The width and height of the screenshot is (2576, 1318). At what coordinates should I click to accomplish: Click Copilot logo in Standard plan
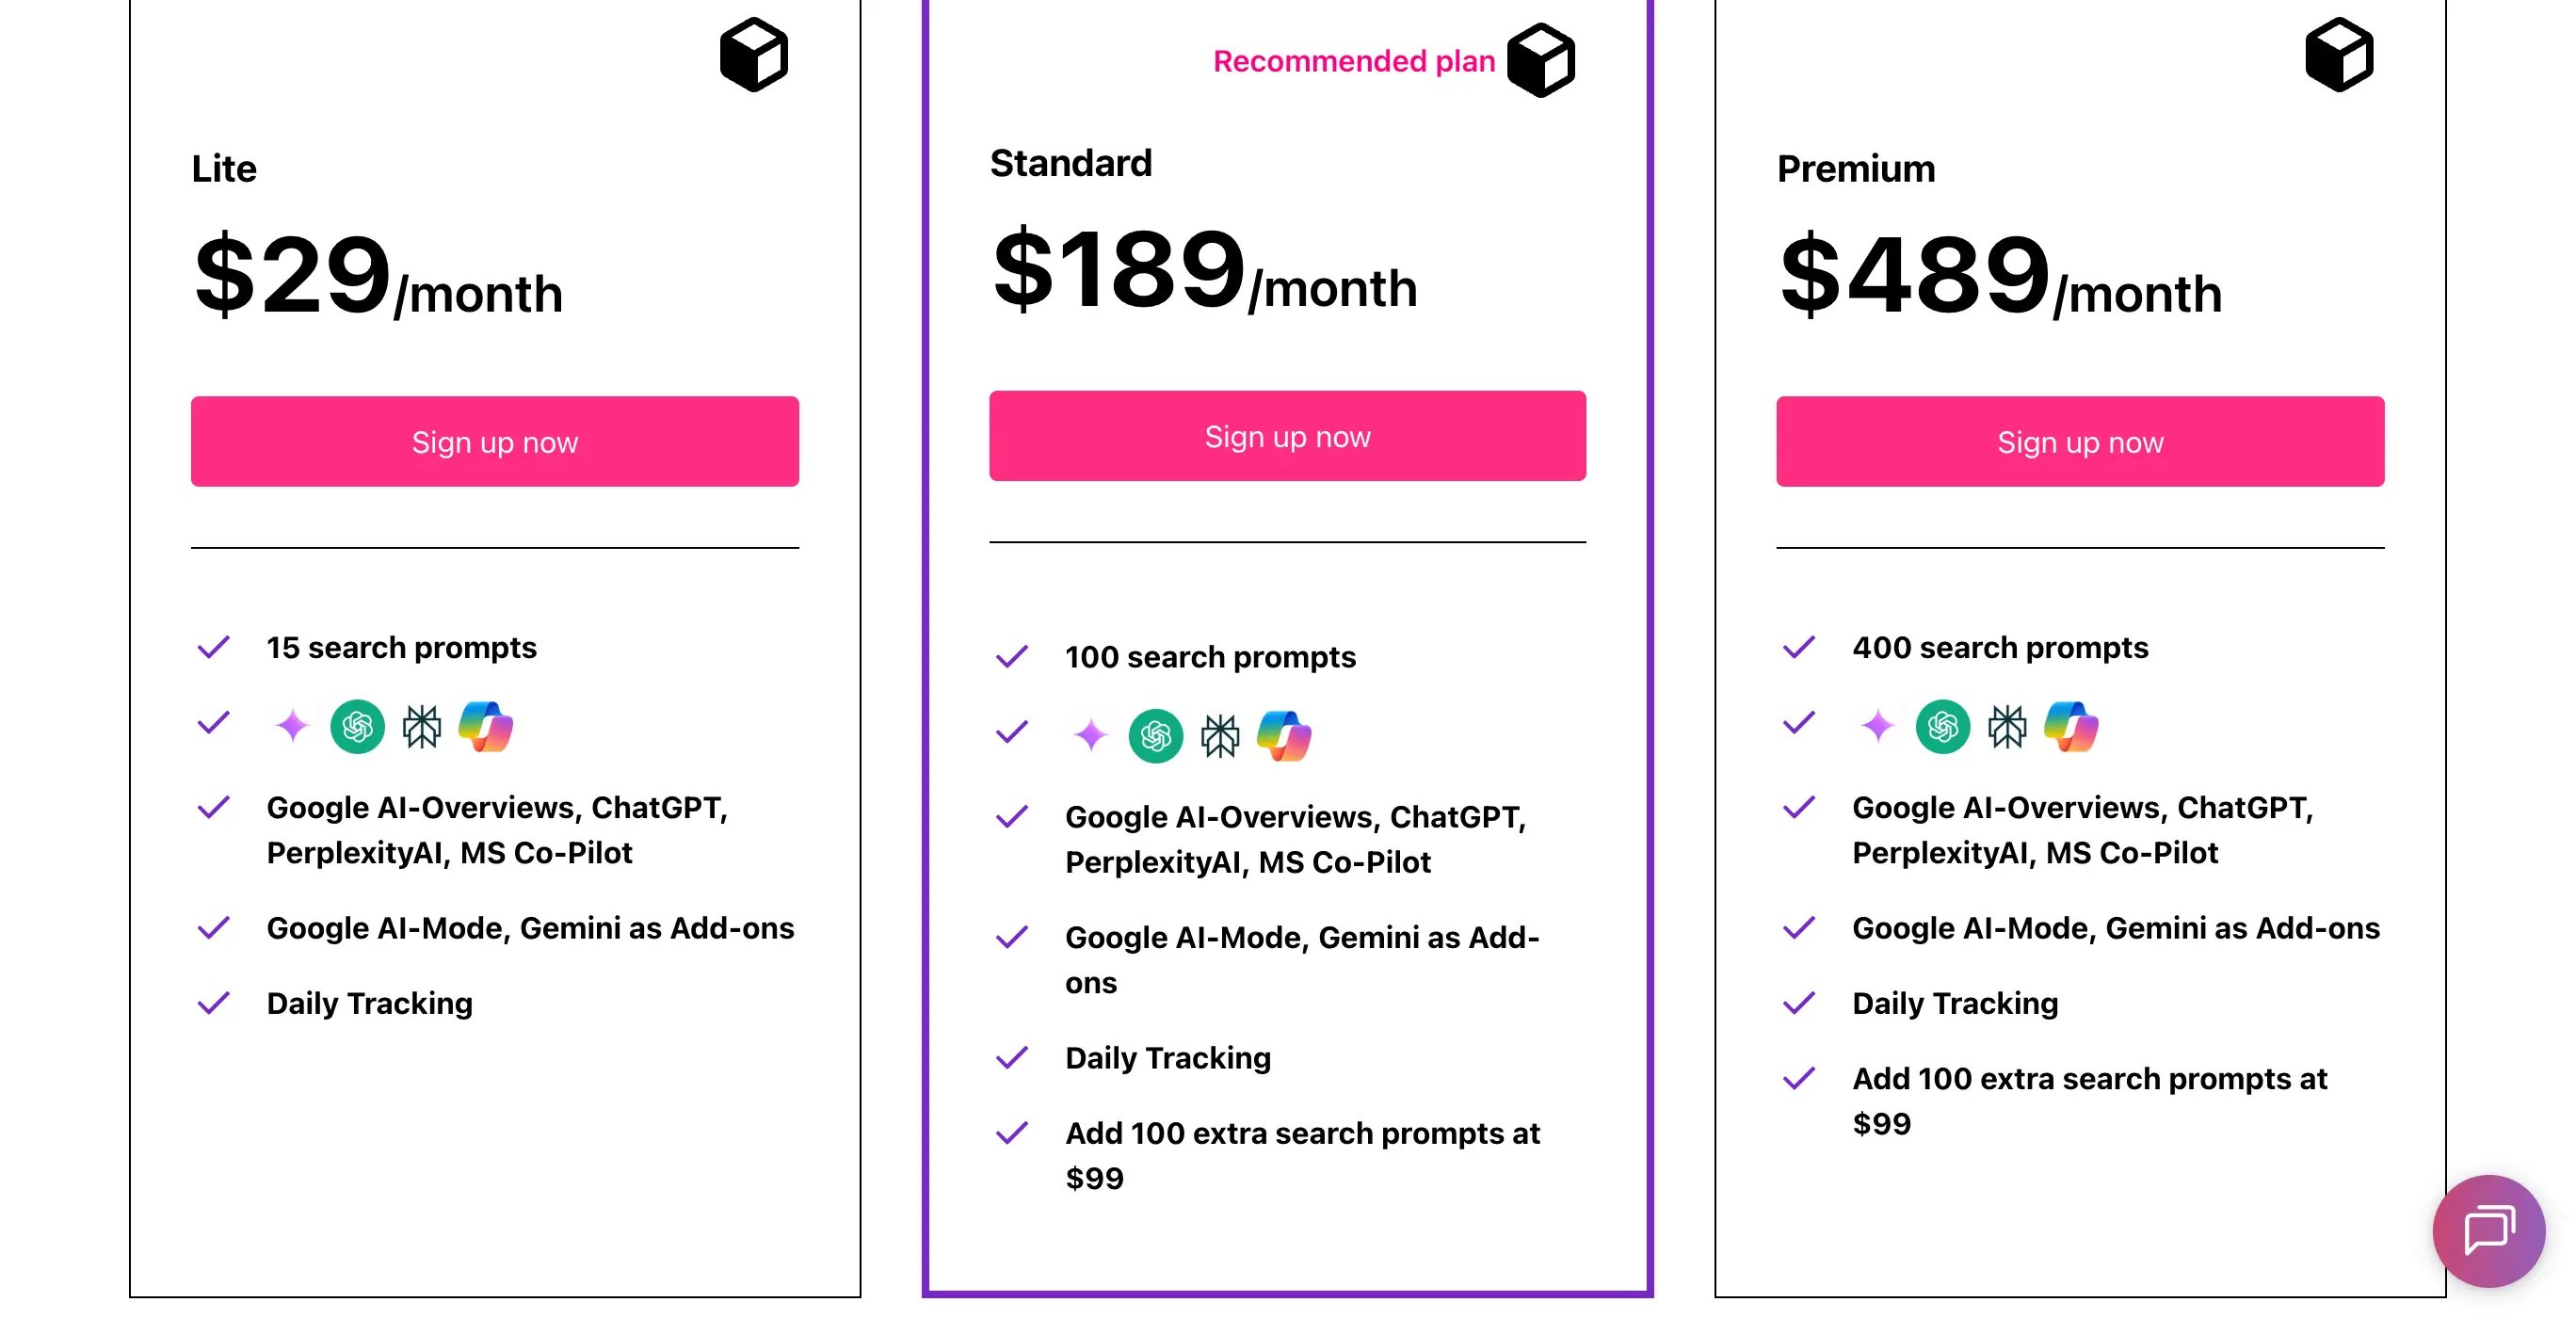click(x=1284, y=736)
